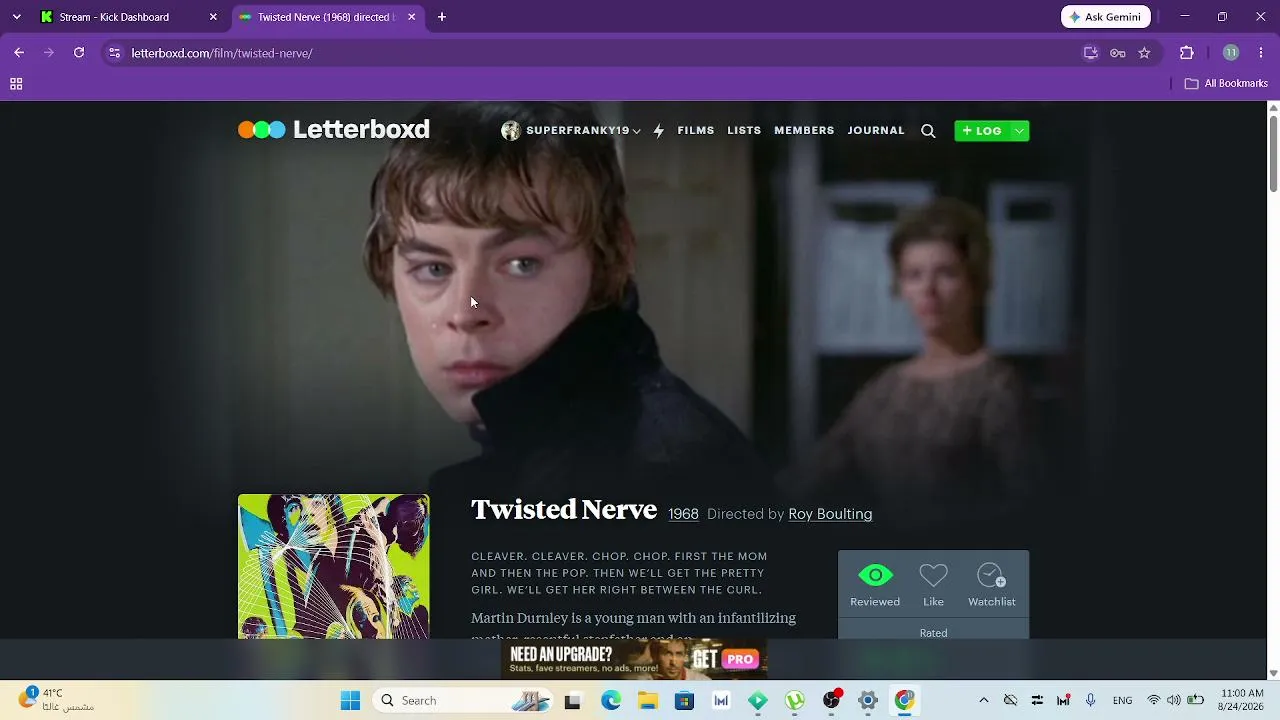Switch to the Stream - Kick Dashboard tab
This screenshot has height=720, width=1280.
coord(128,17)
